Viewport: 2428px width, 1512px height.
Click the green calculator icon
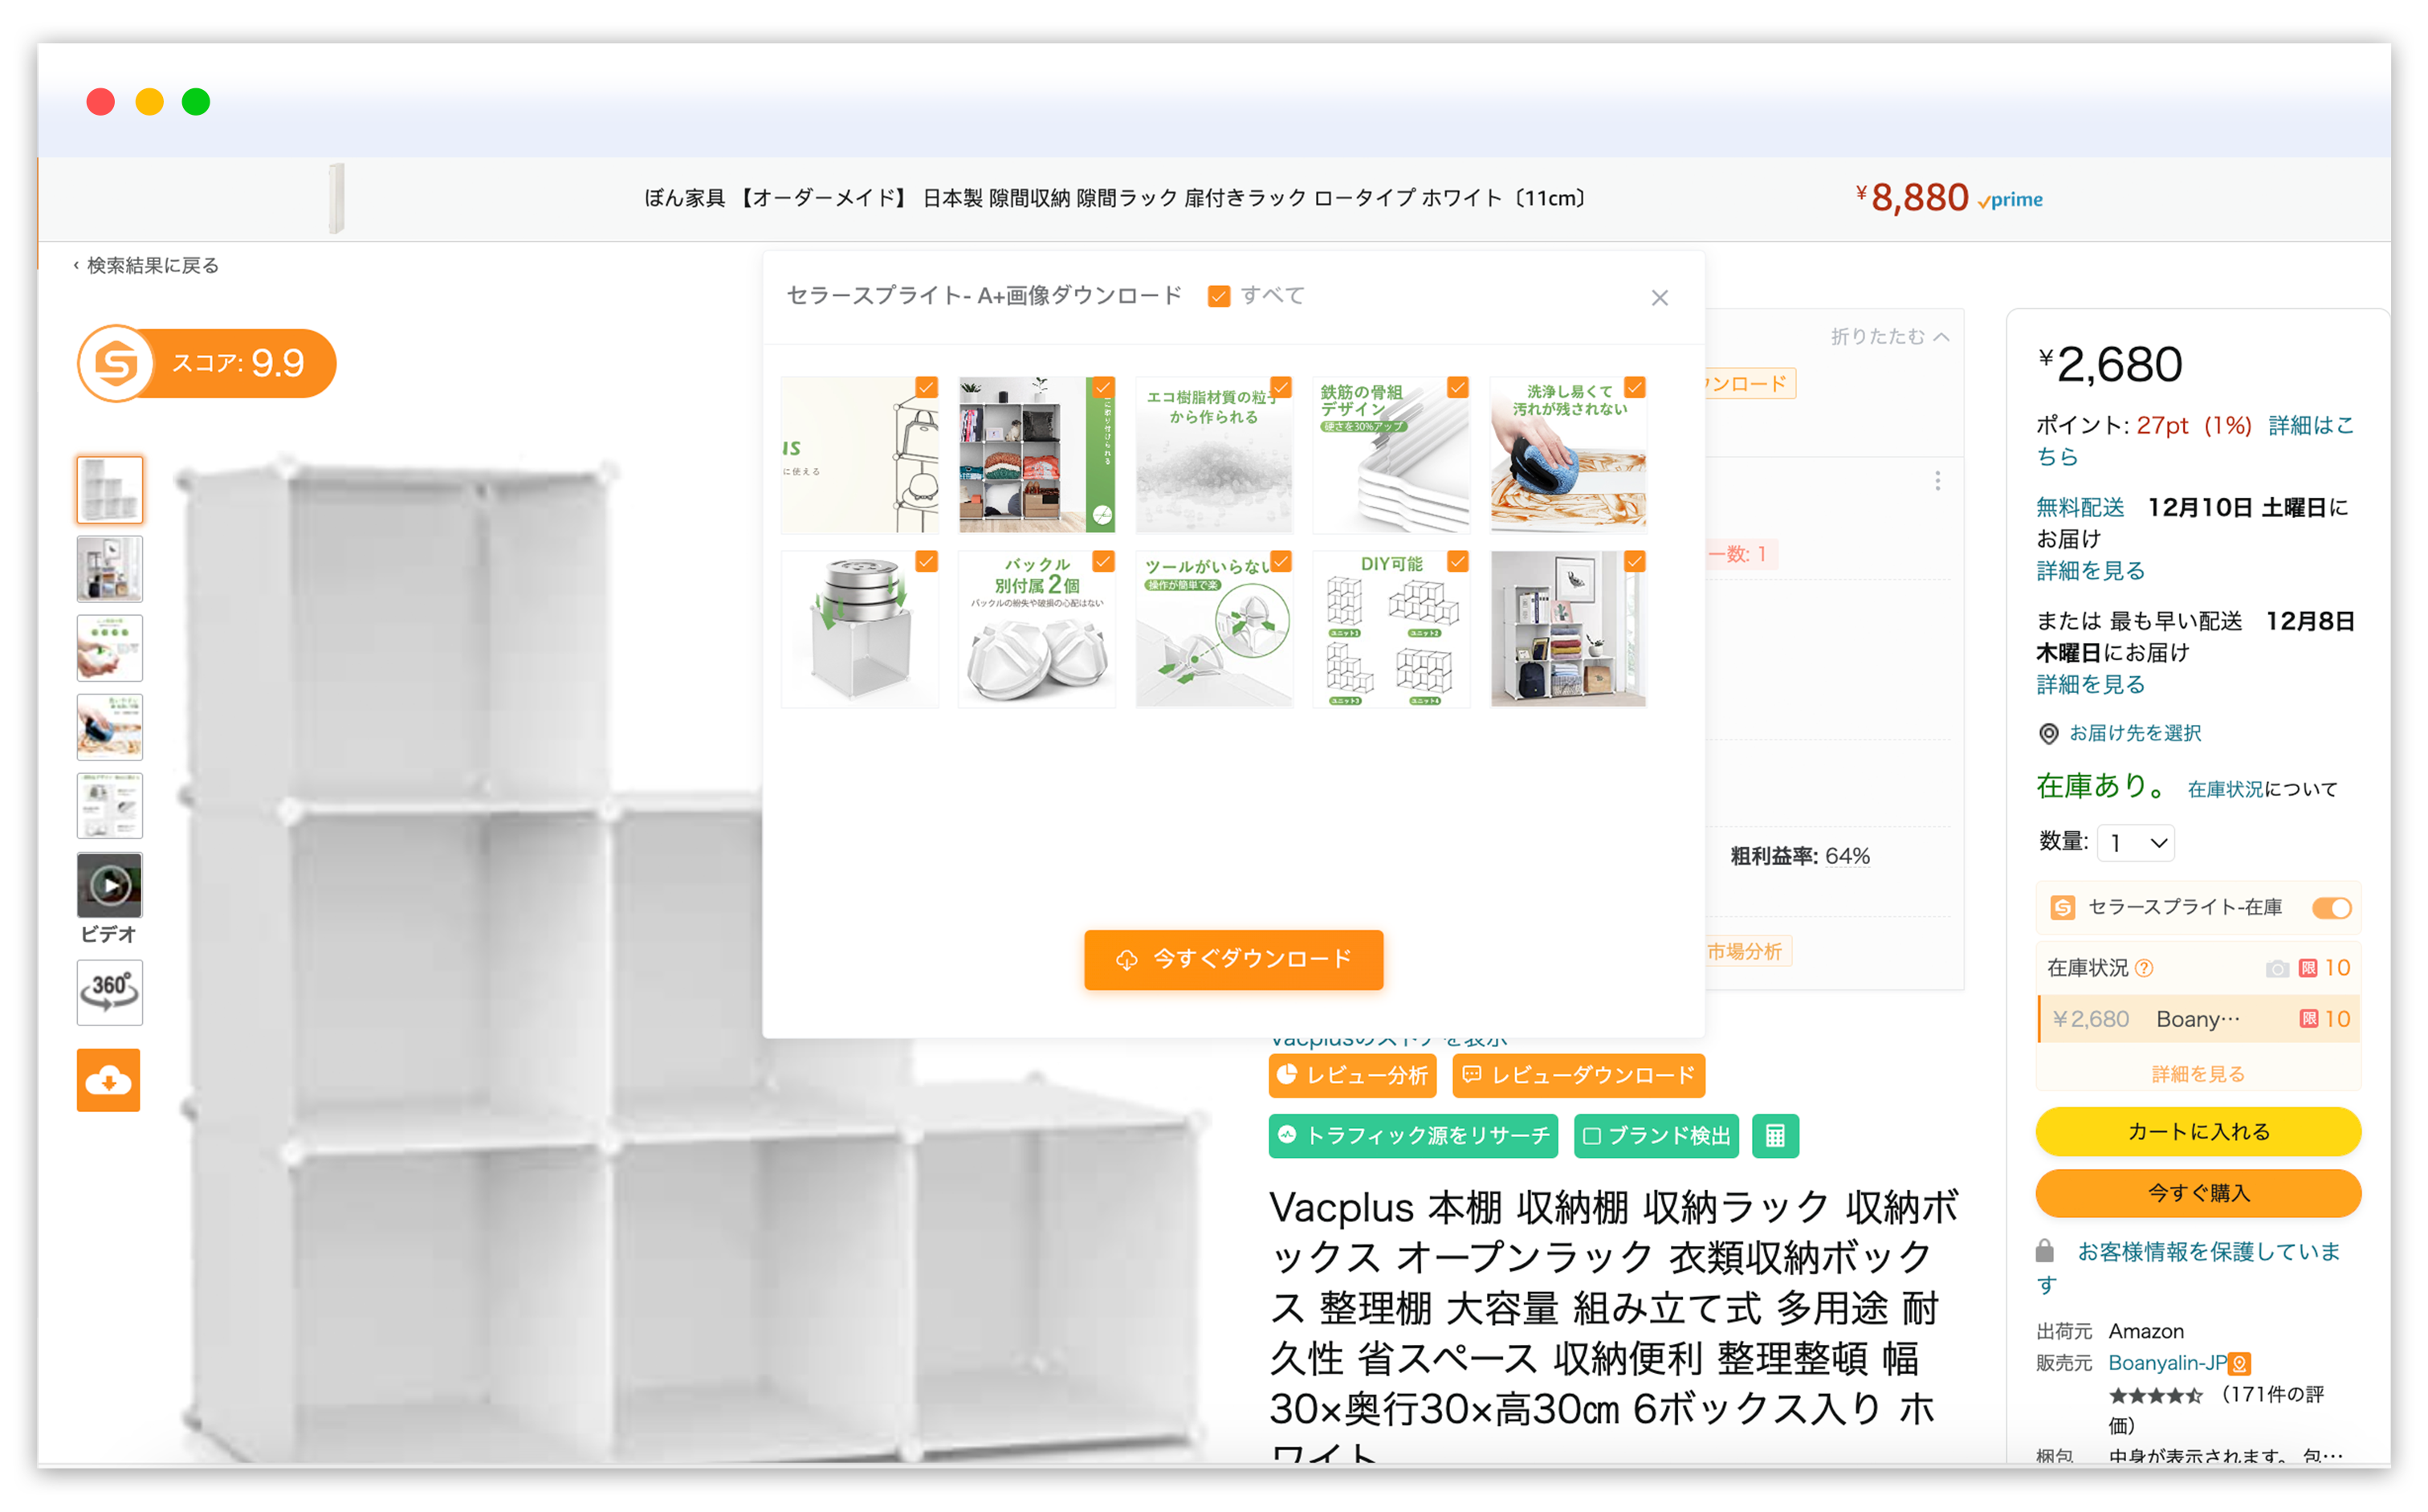coord(1775,1136)
